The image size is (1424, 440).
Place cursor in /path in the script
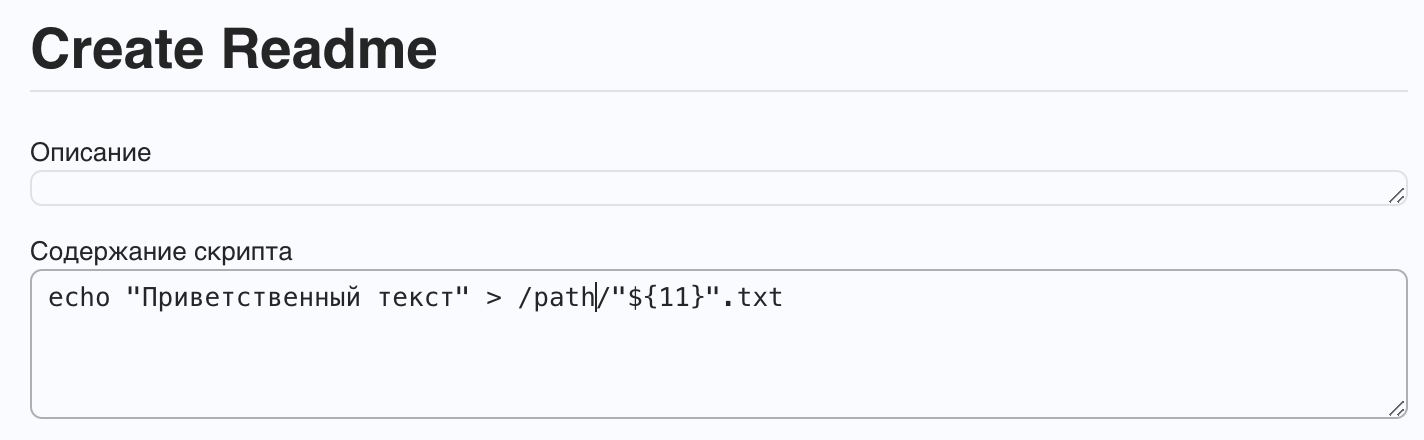[x=556, y=298]
